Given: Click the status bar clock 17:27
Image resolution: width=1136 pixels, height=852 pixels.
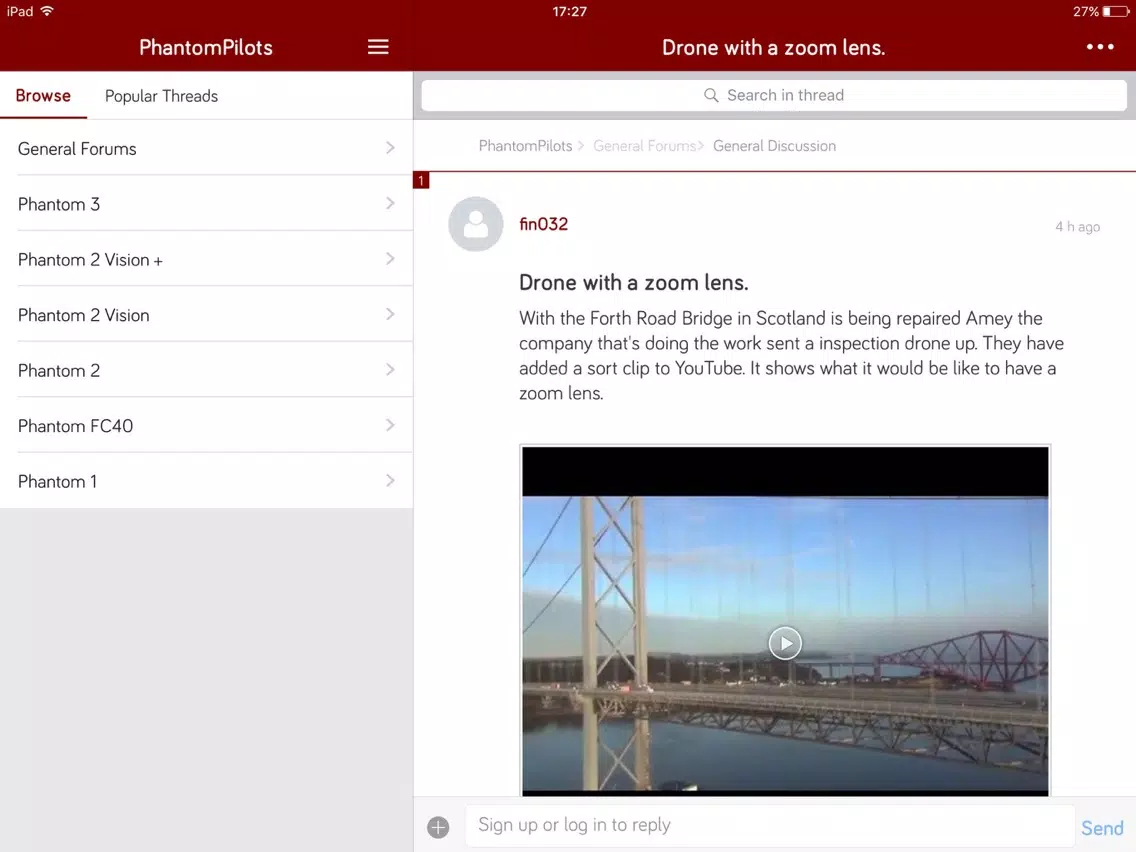Looking at the screenshot, I should coord(569,12).
